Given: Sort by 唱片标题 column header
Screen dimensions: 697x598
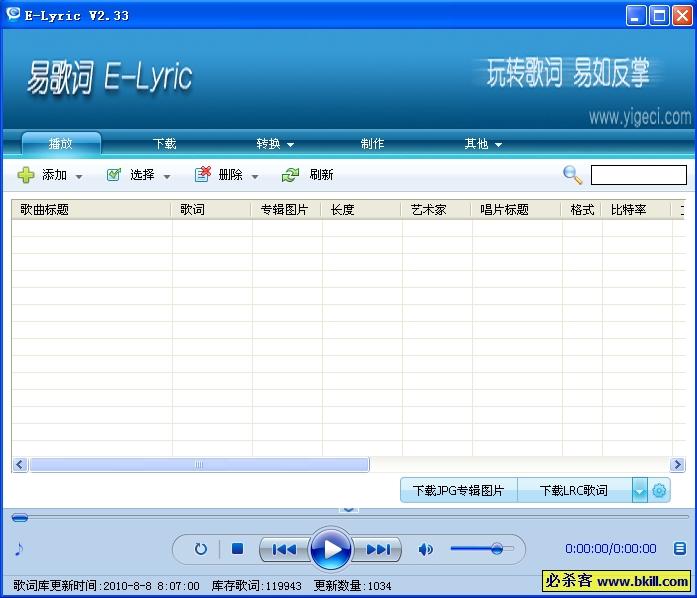Looking at the screenshot, I should (x=516, y=209).
